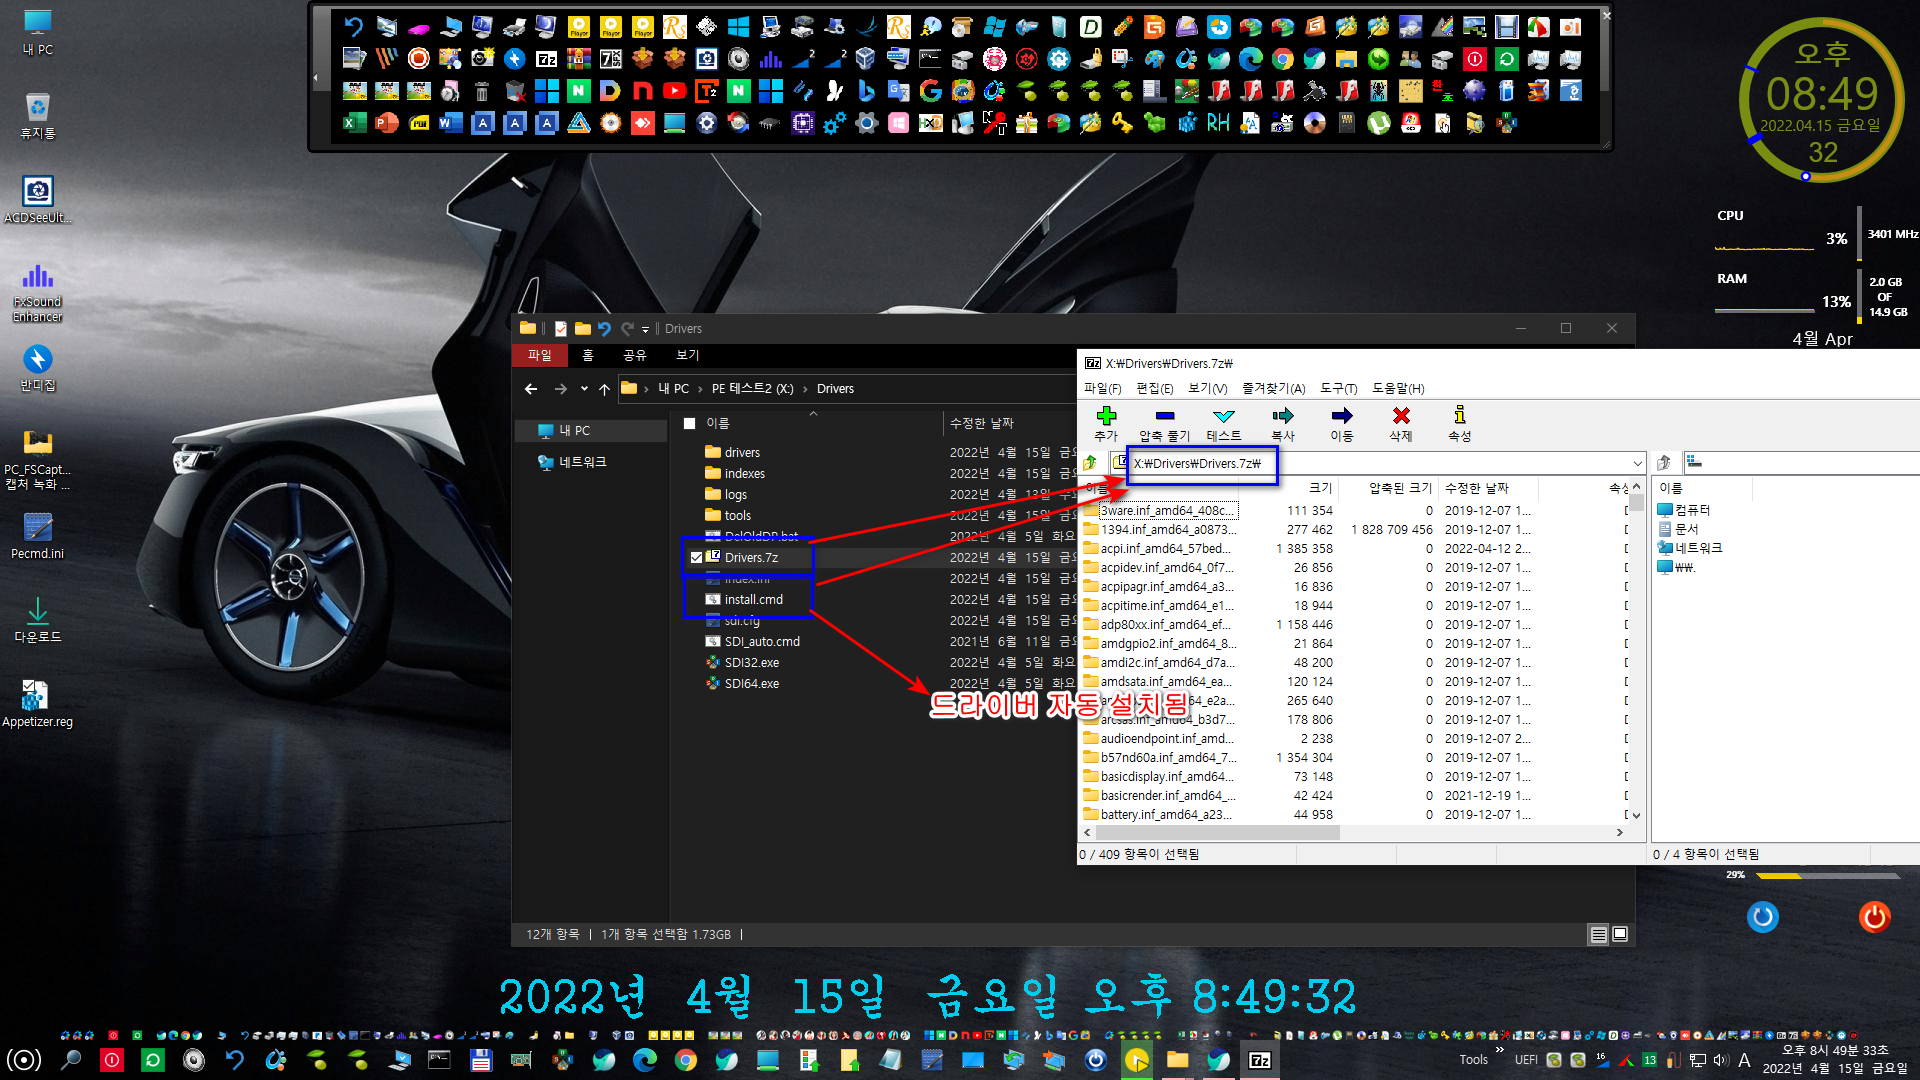Select 내 PC in Explorer navigation pane
The height and width of the screenshot is (1080, 1920).
[590, 431]
